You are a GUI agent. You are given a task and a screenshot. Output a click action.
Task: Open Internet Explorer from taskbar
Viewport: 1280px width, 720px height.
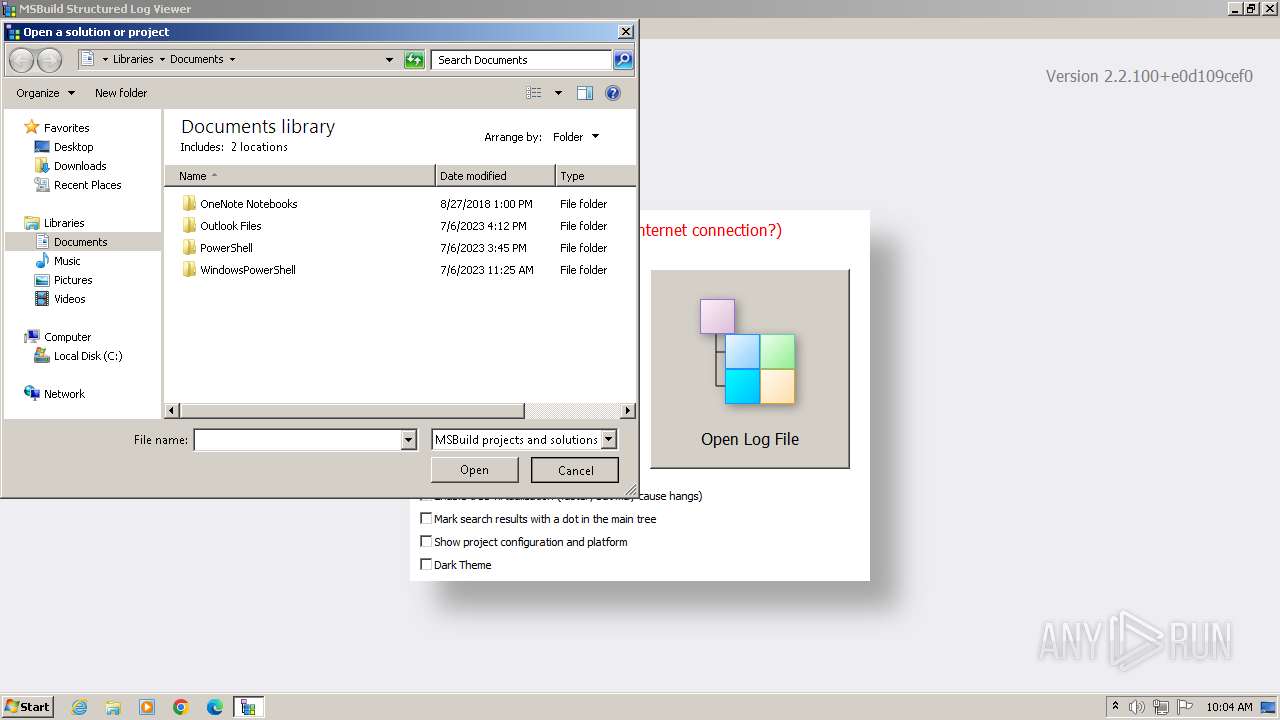click(79, 707)
